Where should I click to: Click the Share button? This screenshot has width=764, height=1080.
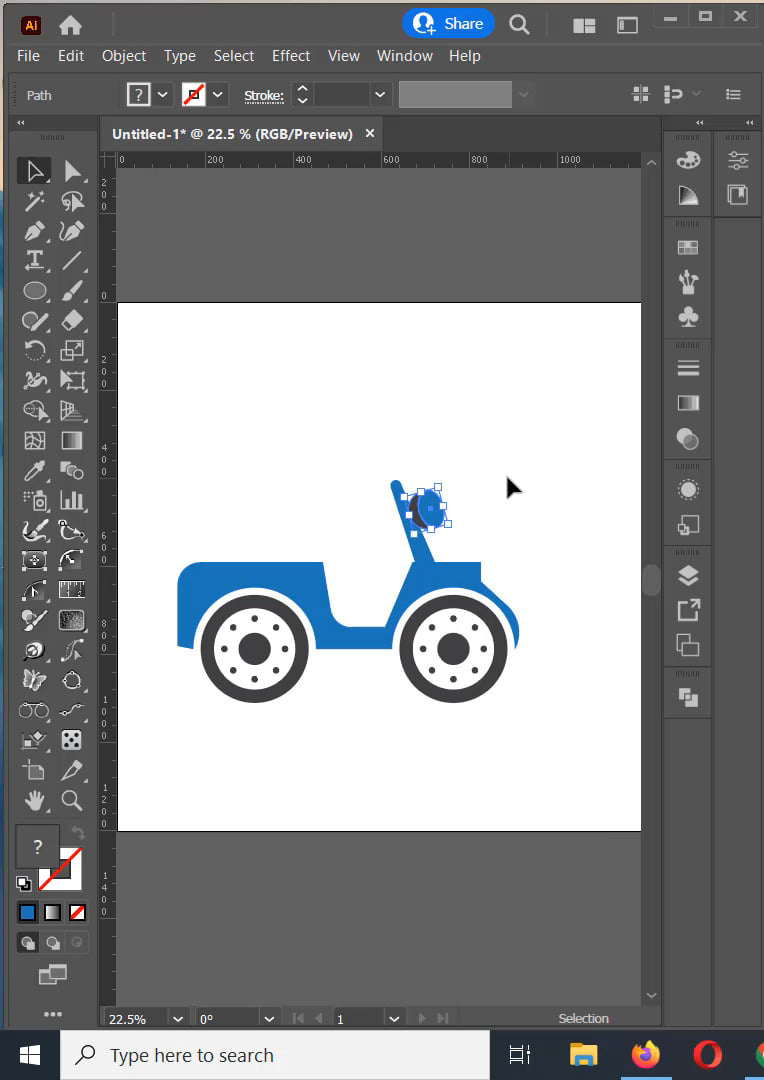(448, 23)
